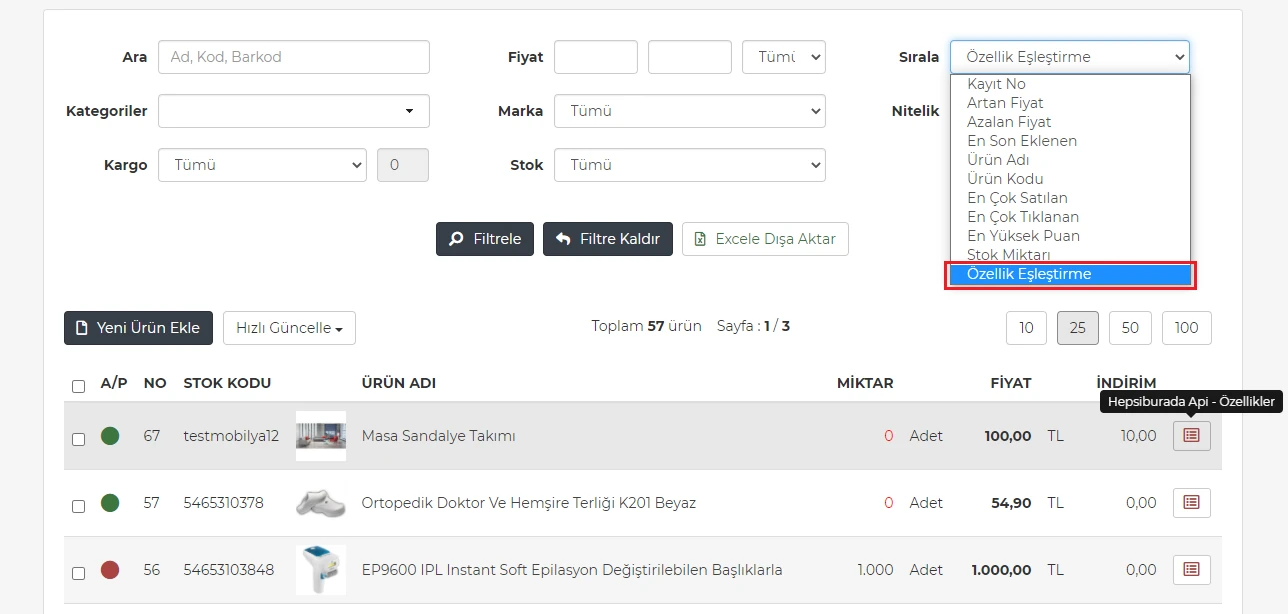Open the Hızlı Güncelle dropdown menu
The image size is (1288, 614).
point(289,328)
